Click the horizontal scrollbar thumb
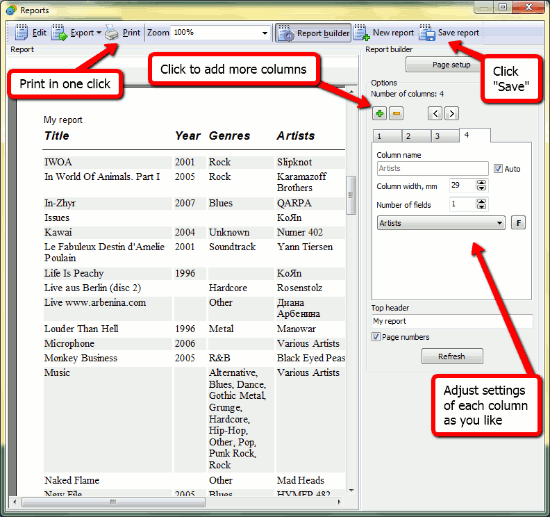 (113, 502)
